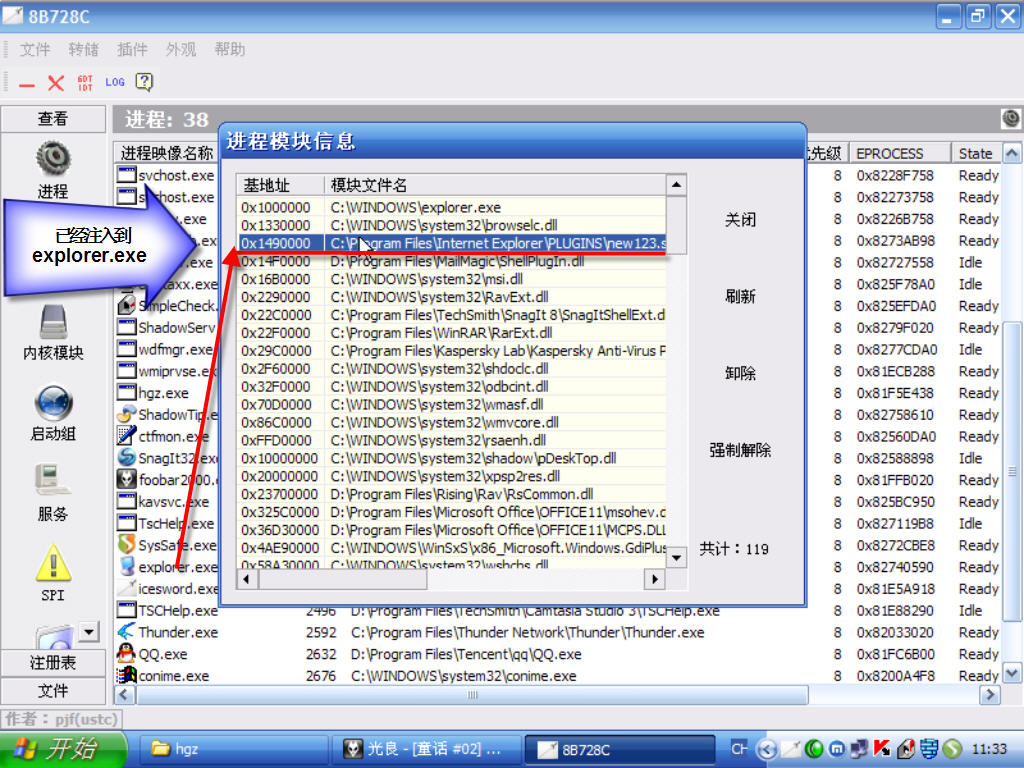Select the SysSafe.exe shield icon
Screen dimensions: 1024x768
tap(126, 544)
